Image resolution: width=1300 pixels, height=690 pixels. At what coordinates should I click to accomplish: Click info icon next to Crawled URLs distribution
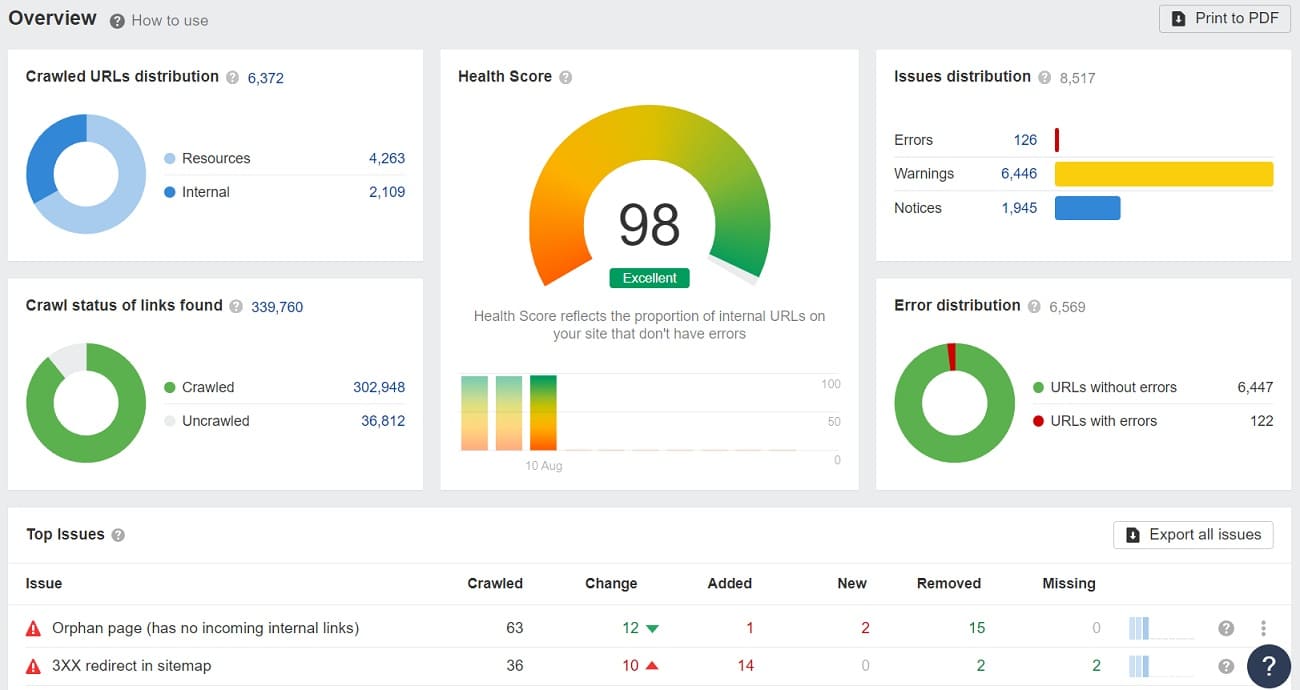coord(233,77)
